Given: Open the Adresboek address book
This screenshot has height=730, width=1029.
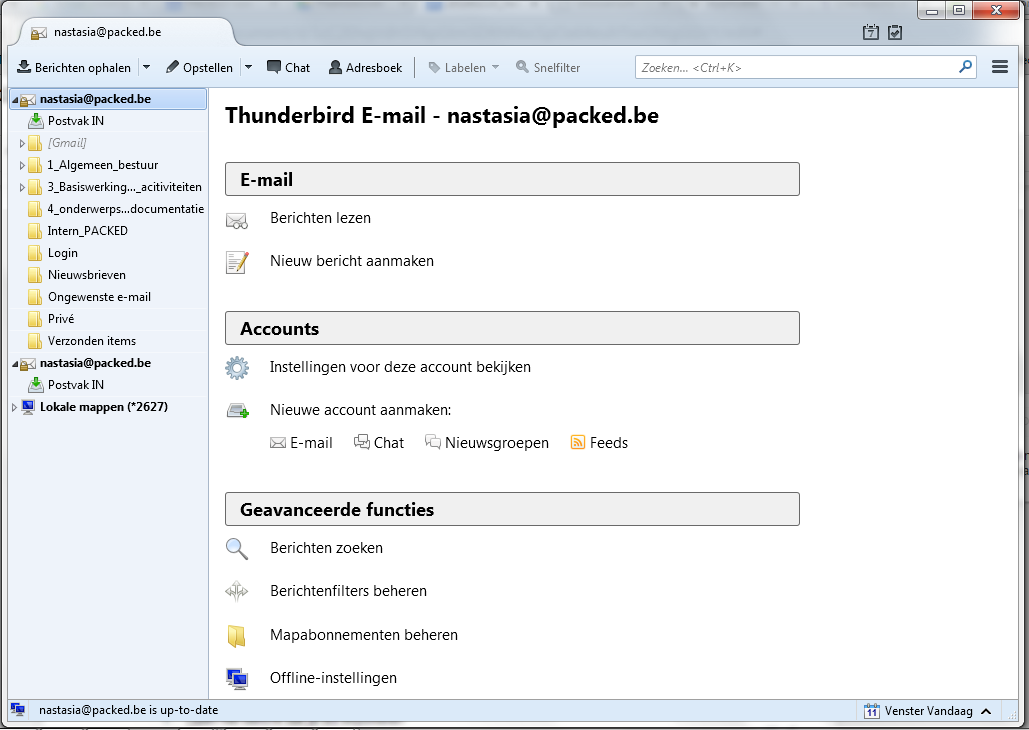Looking at the screenshot, I should point(365,68).
